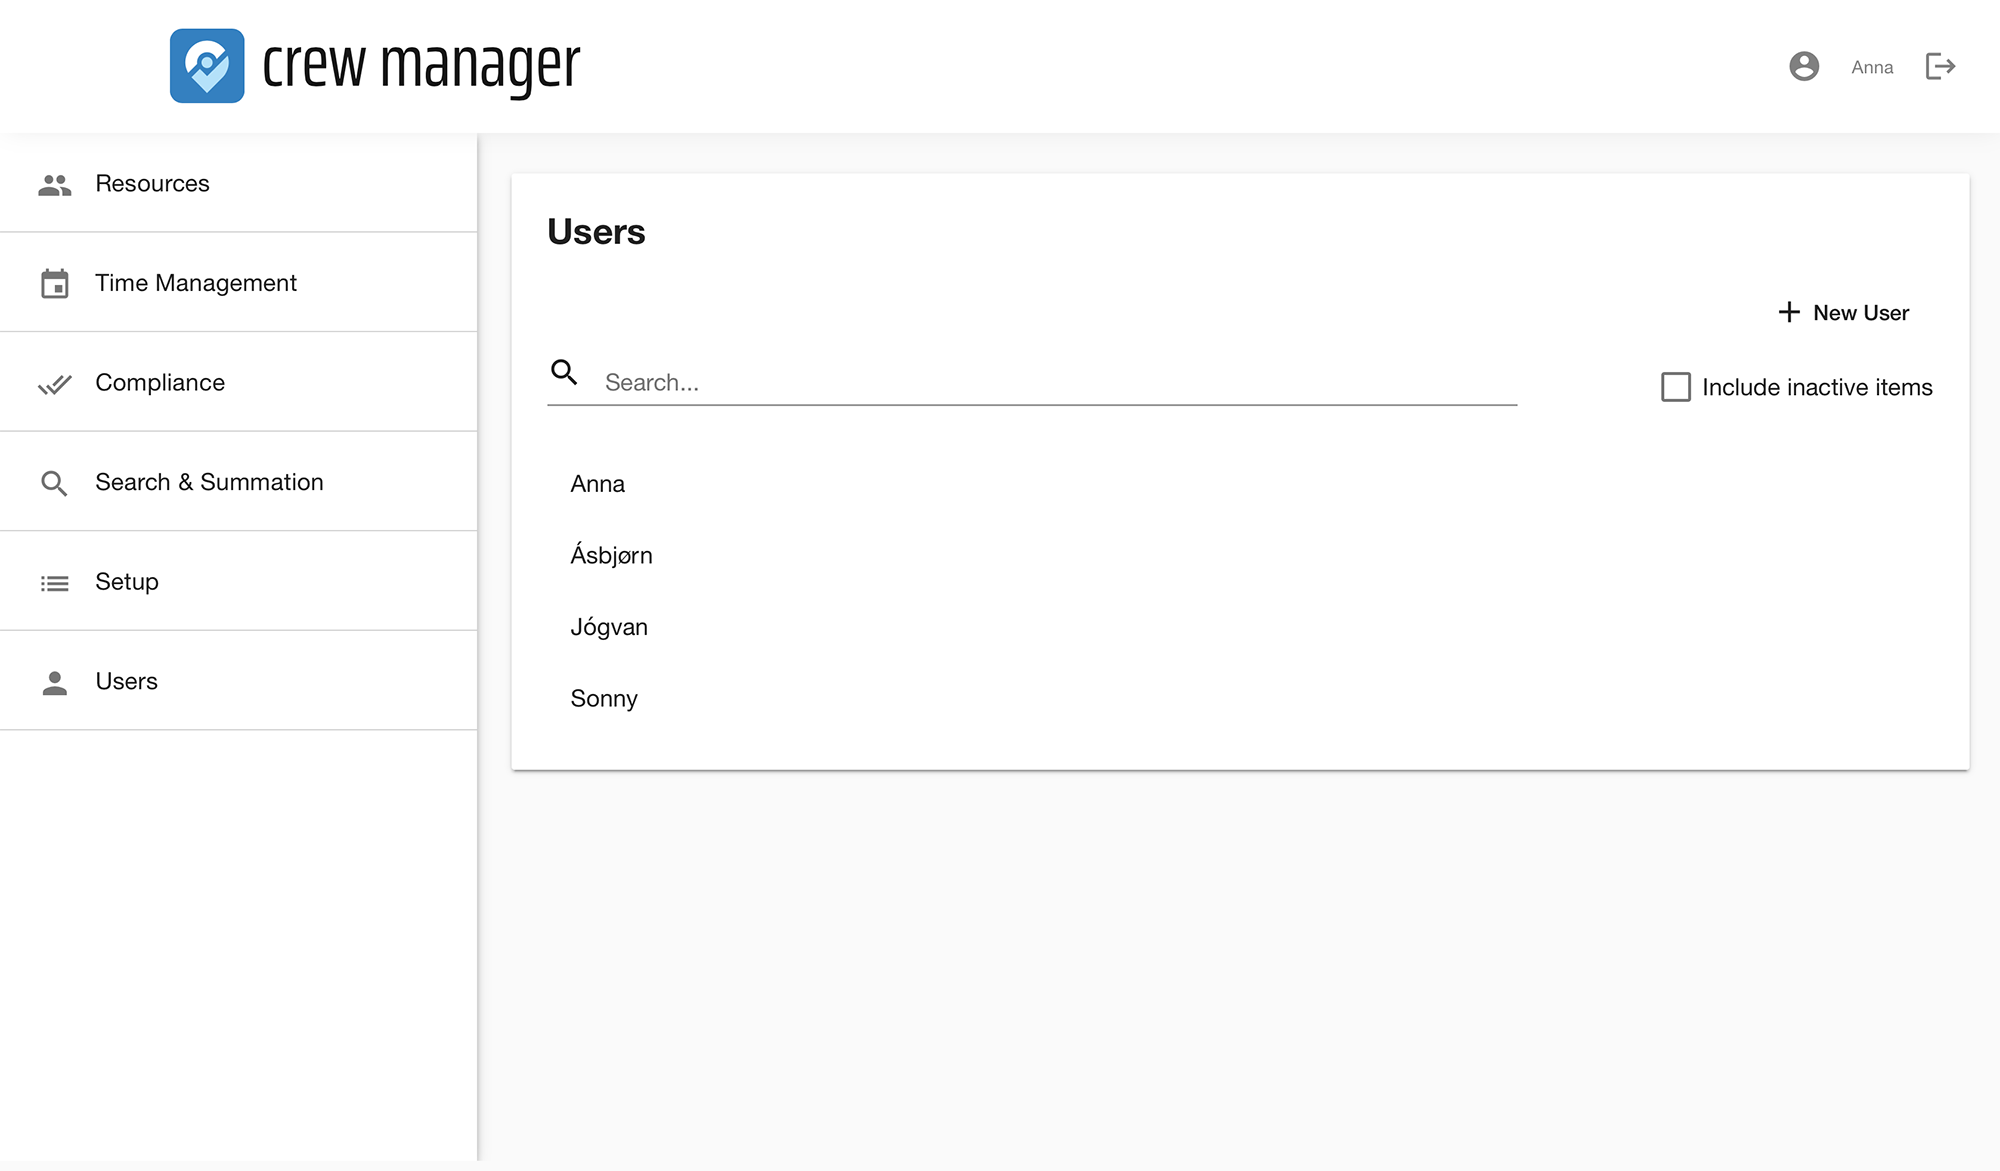The width and height of the screenshot is (2000, 1171).
Task: Select user Ásbjørn from the list
Action: coord(611,556)
